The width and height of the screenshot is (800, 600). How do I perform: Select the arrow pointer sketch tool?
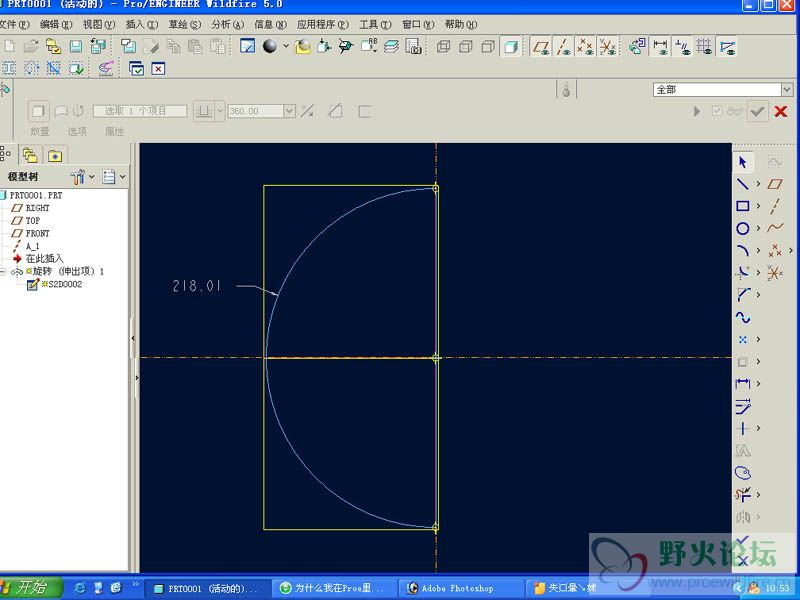click(x=742, y=162)
